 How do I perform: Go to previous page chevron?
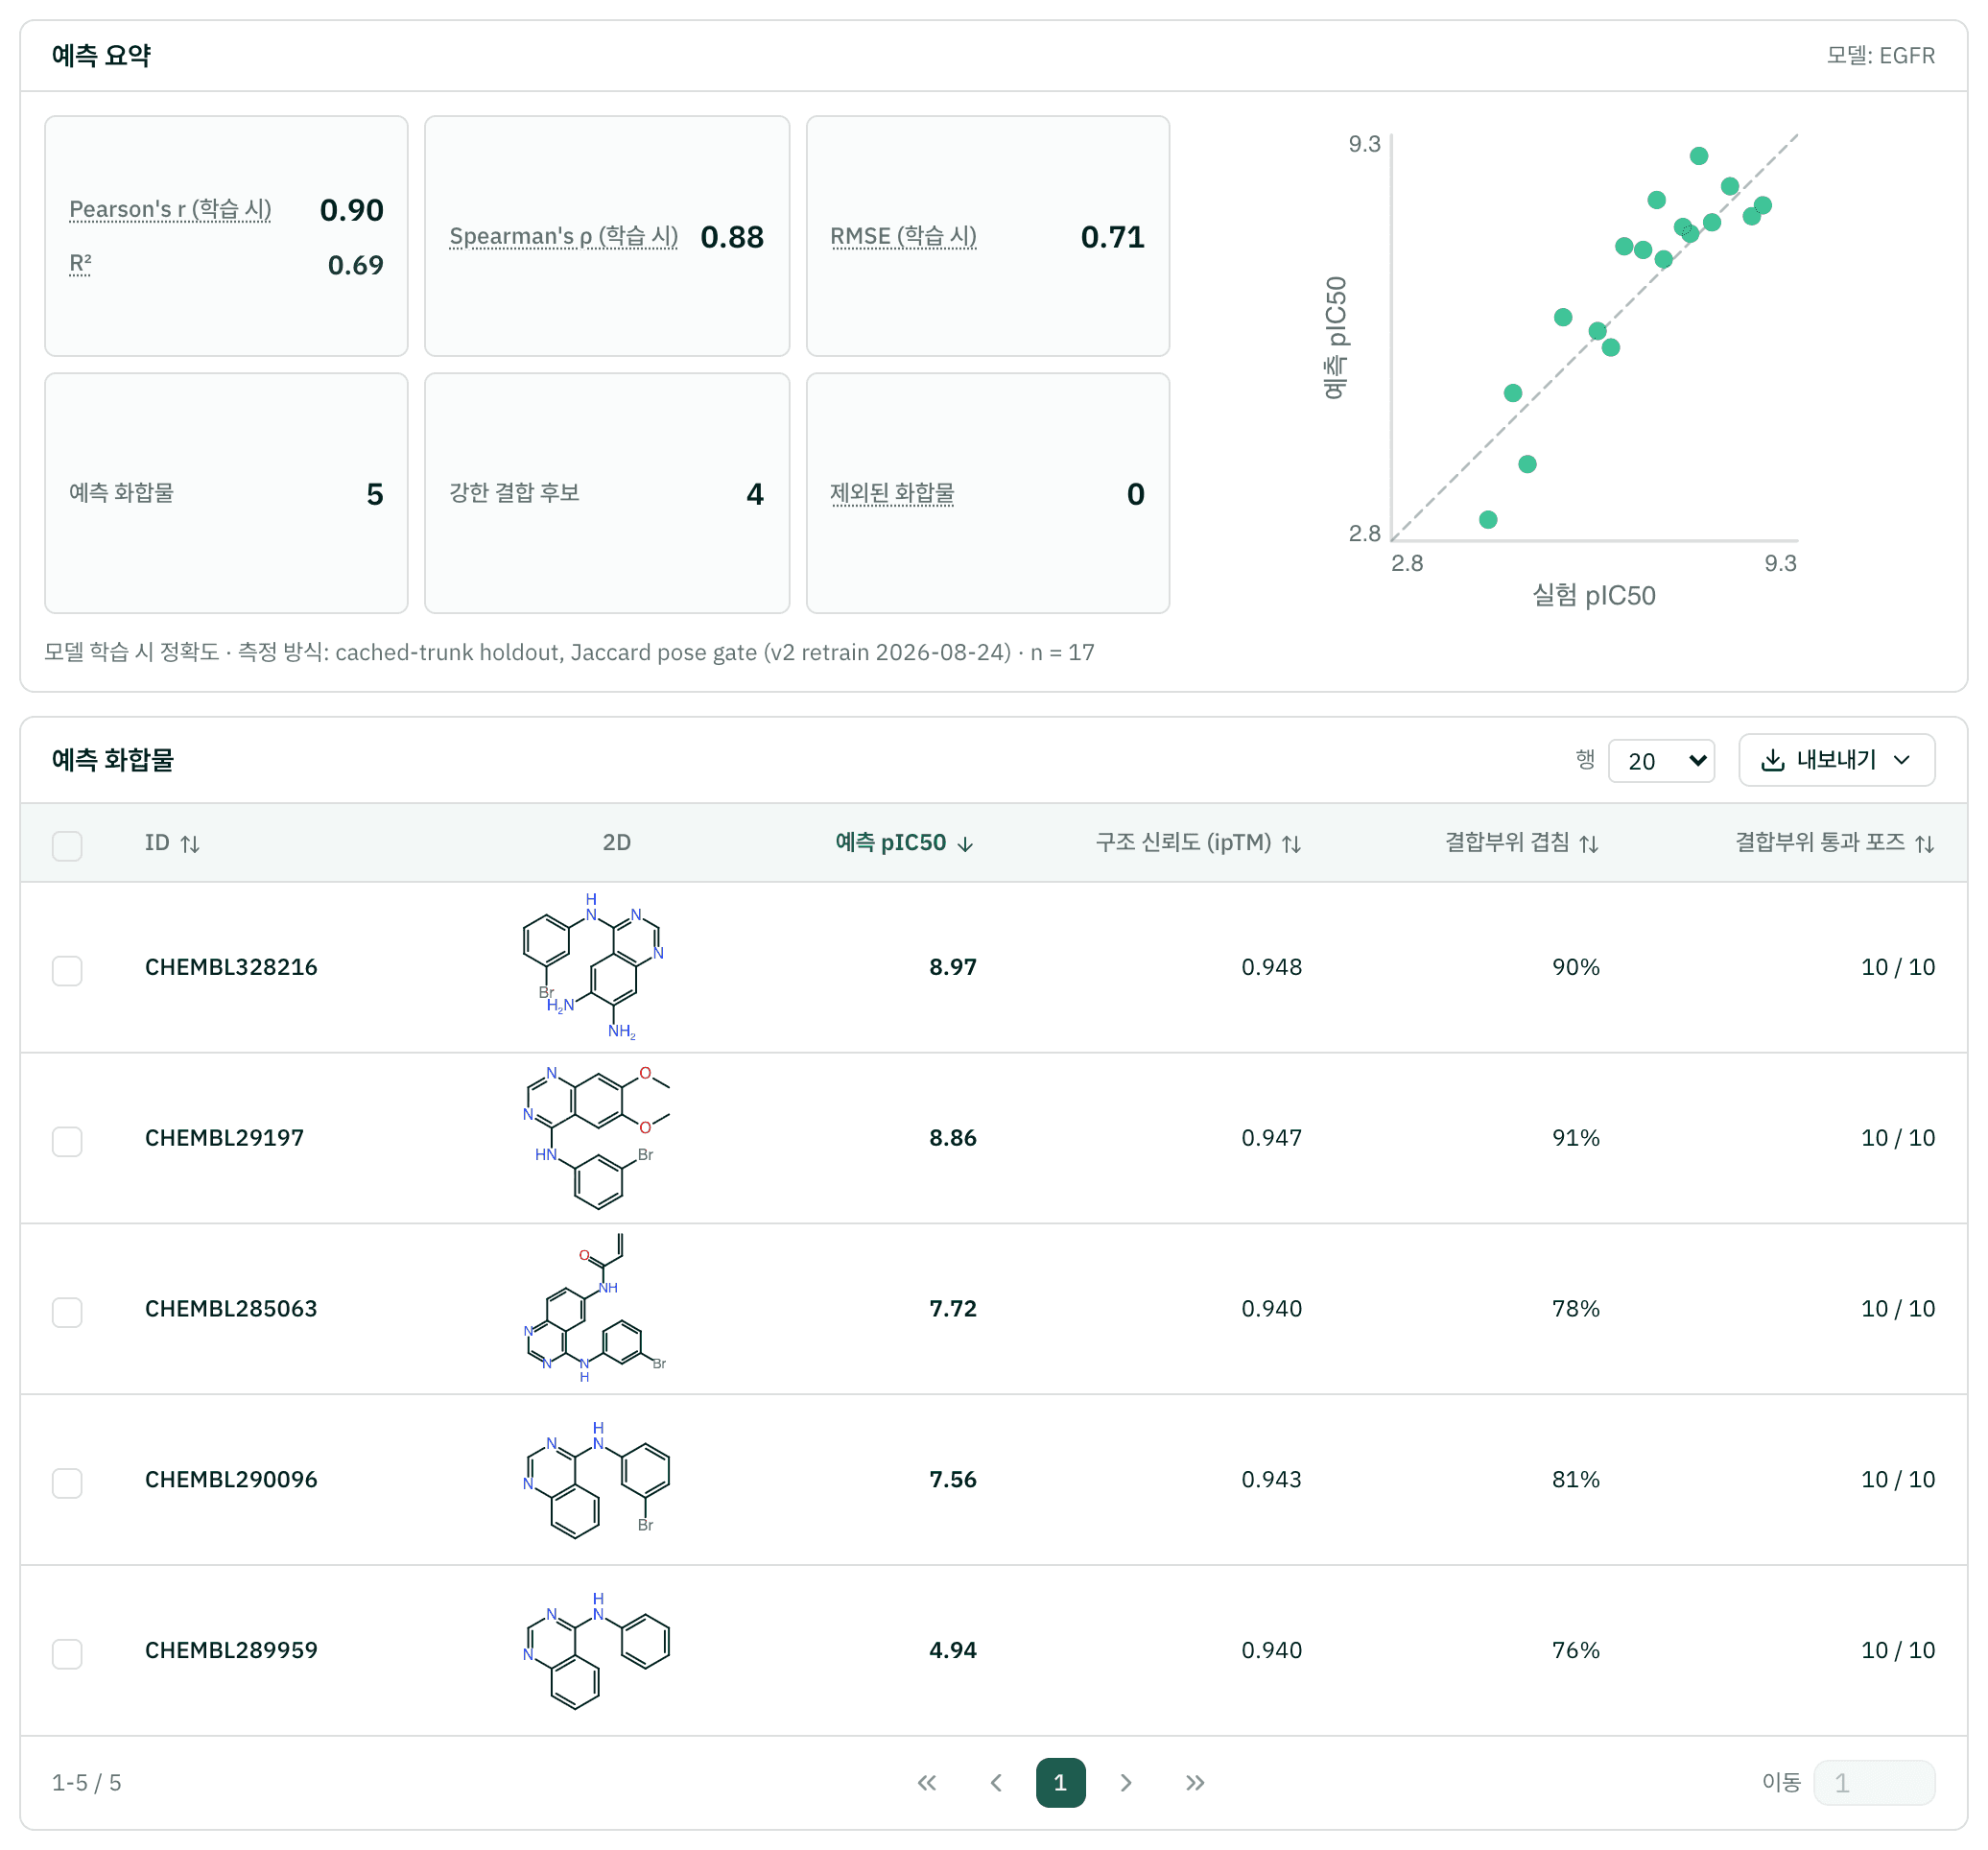(996, 1783)
